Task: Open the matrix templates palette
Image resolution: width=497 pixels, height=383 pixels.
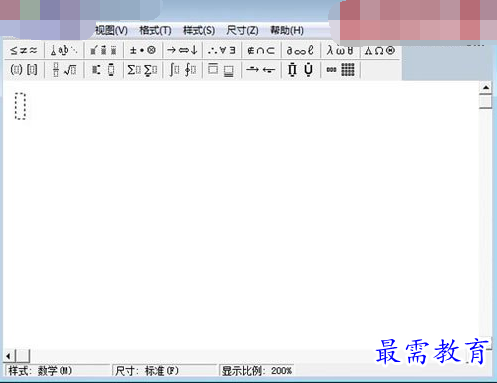Action: tap(340, 70)
